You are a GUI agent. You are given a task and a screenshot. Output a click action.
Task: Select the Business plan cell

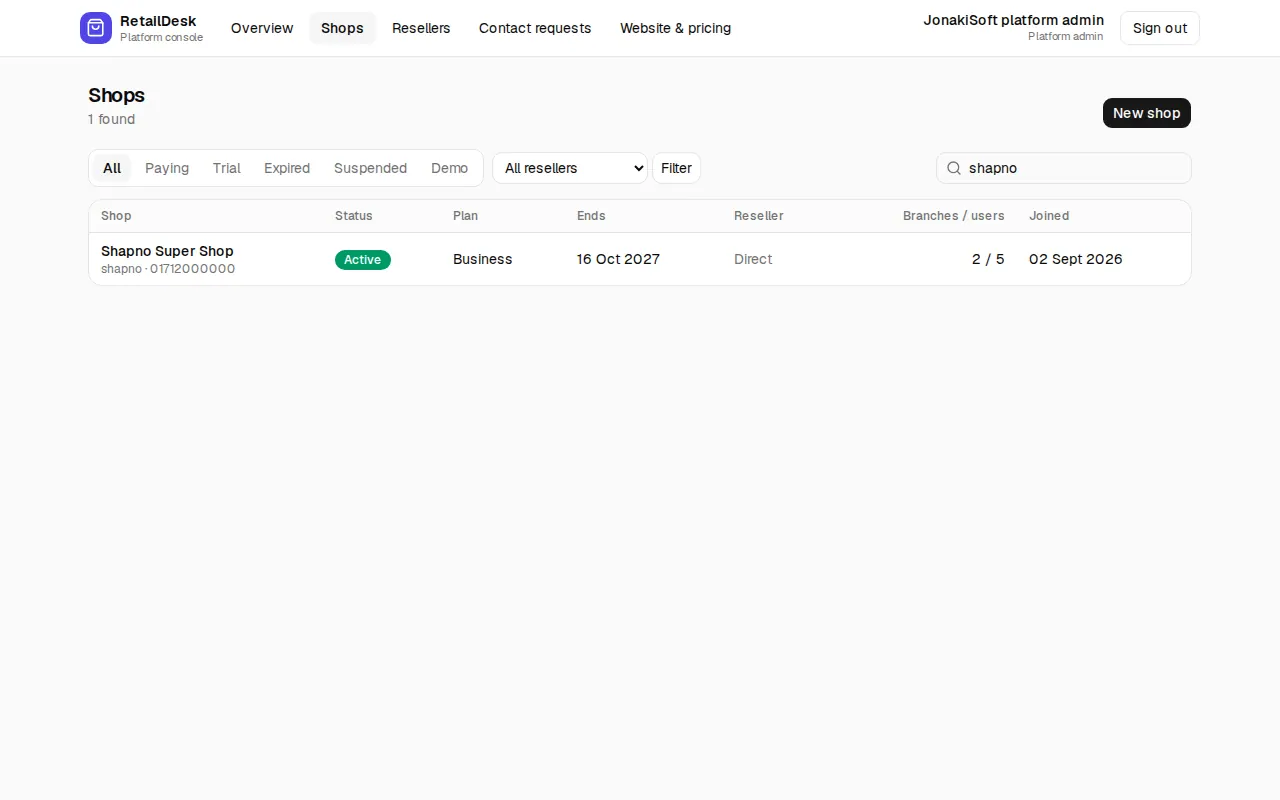[482, 259]
